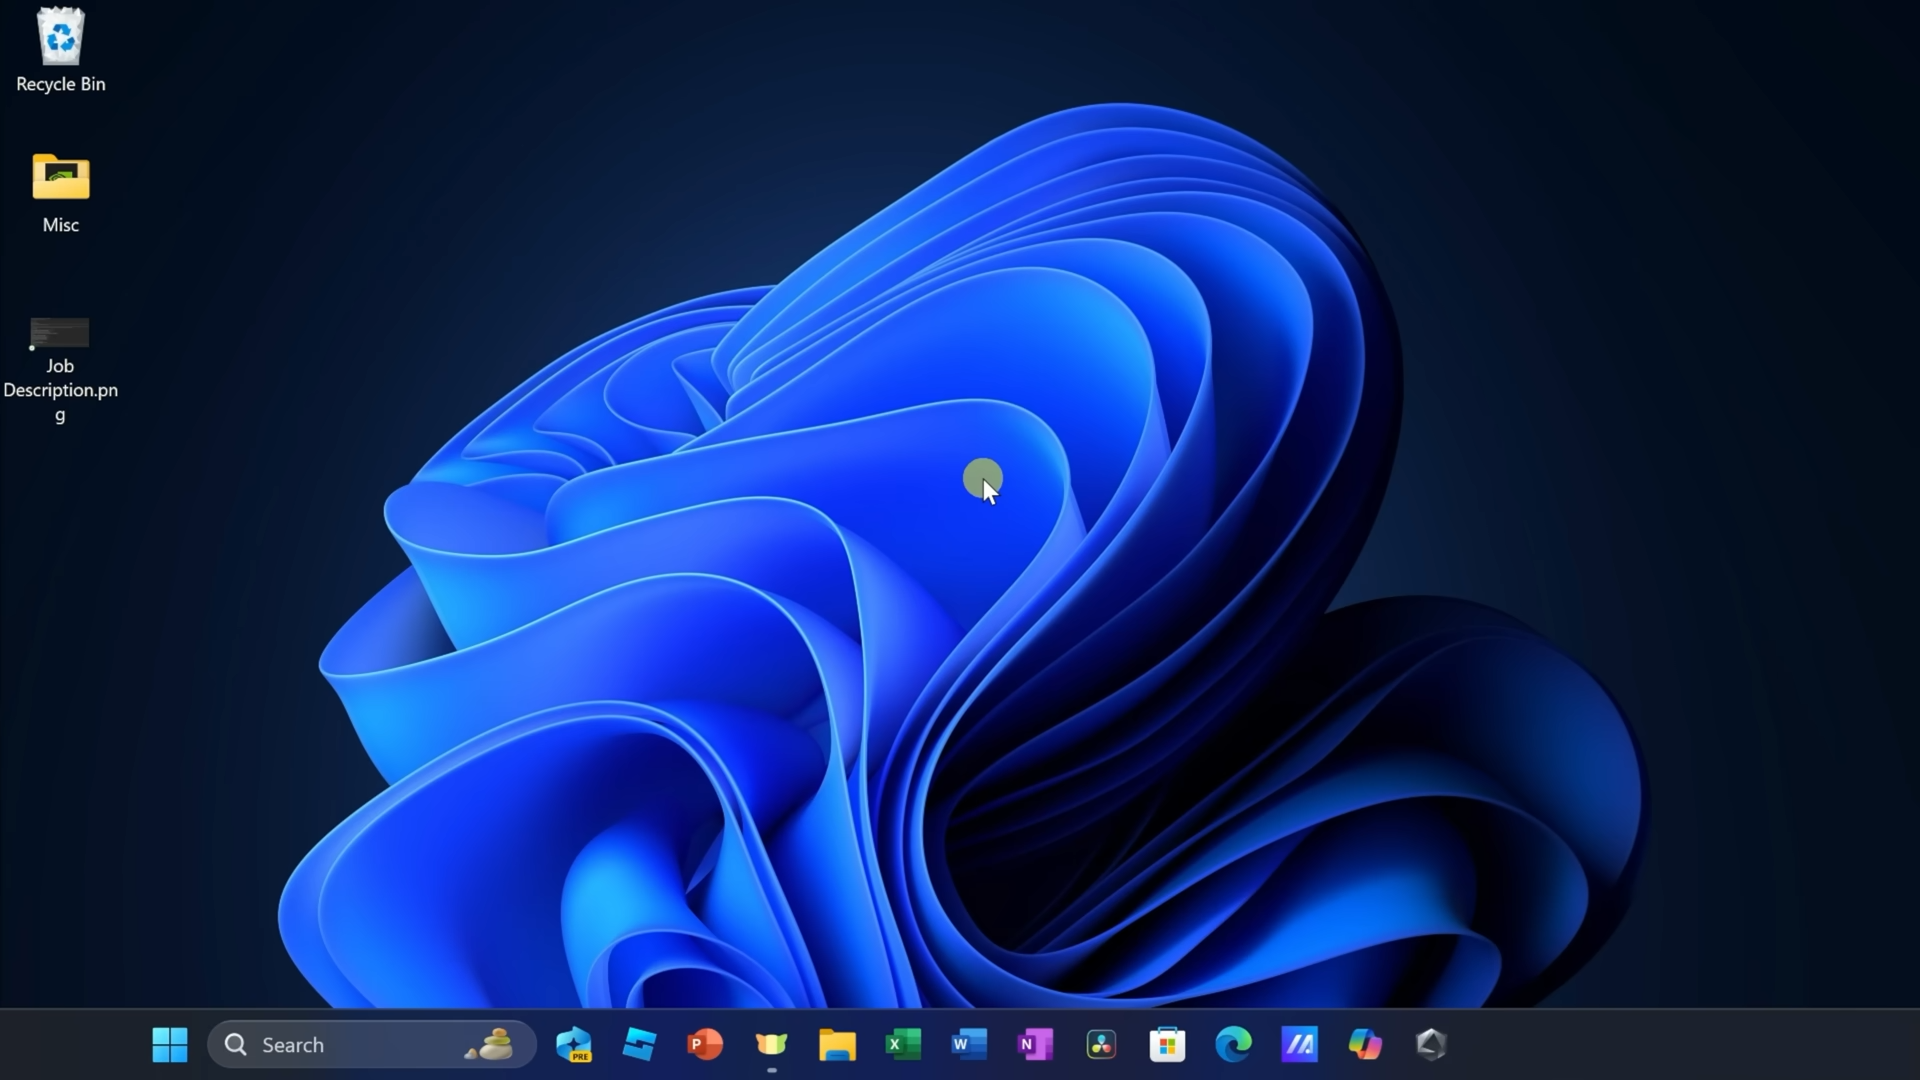The height and width of the screenshot is (1080, 1920).
Task: Click the Windows Start button
Action: tap(169, 1044)
